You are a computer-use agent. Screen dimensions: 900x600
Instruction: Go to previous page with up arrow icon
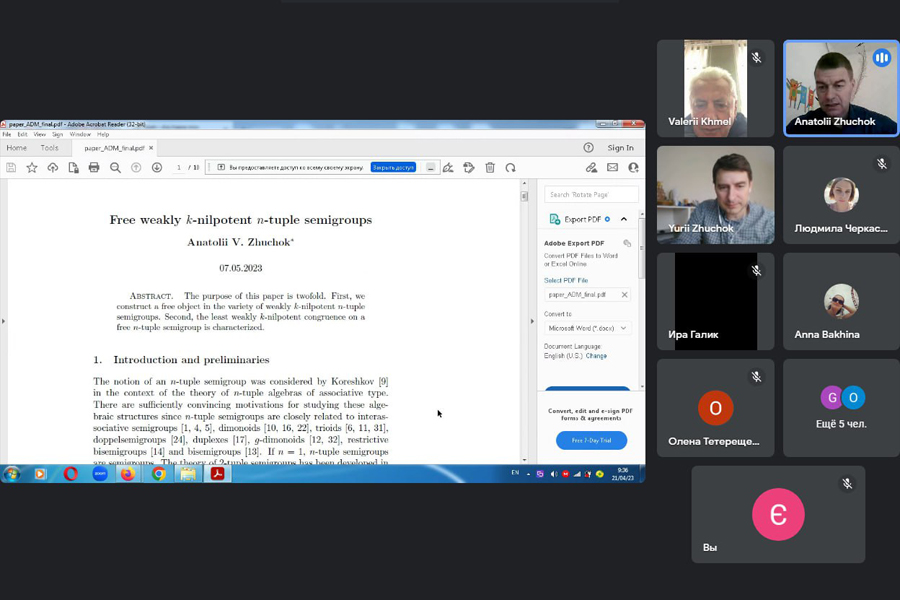tap(136, 168)
